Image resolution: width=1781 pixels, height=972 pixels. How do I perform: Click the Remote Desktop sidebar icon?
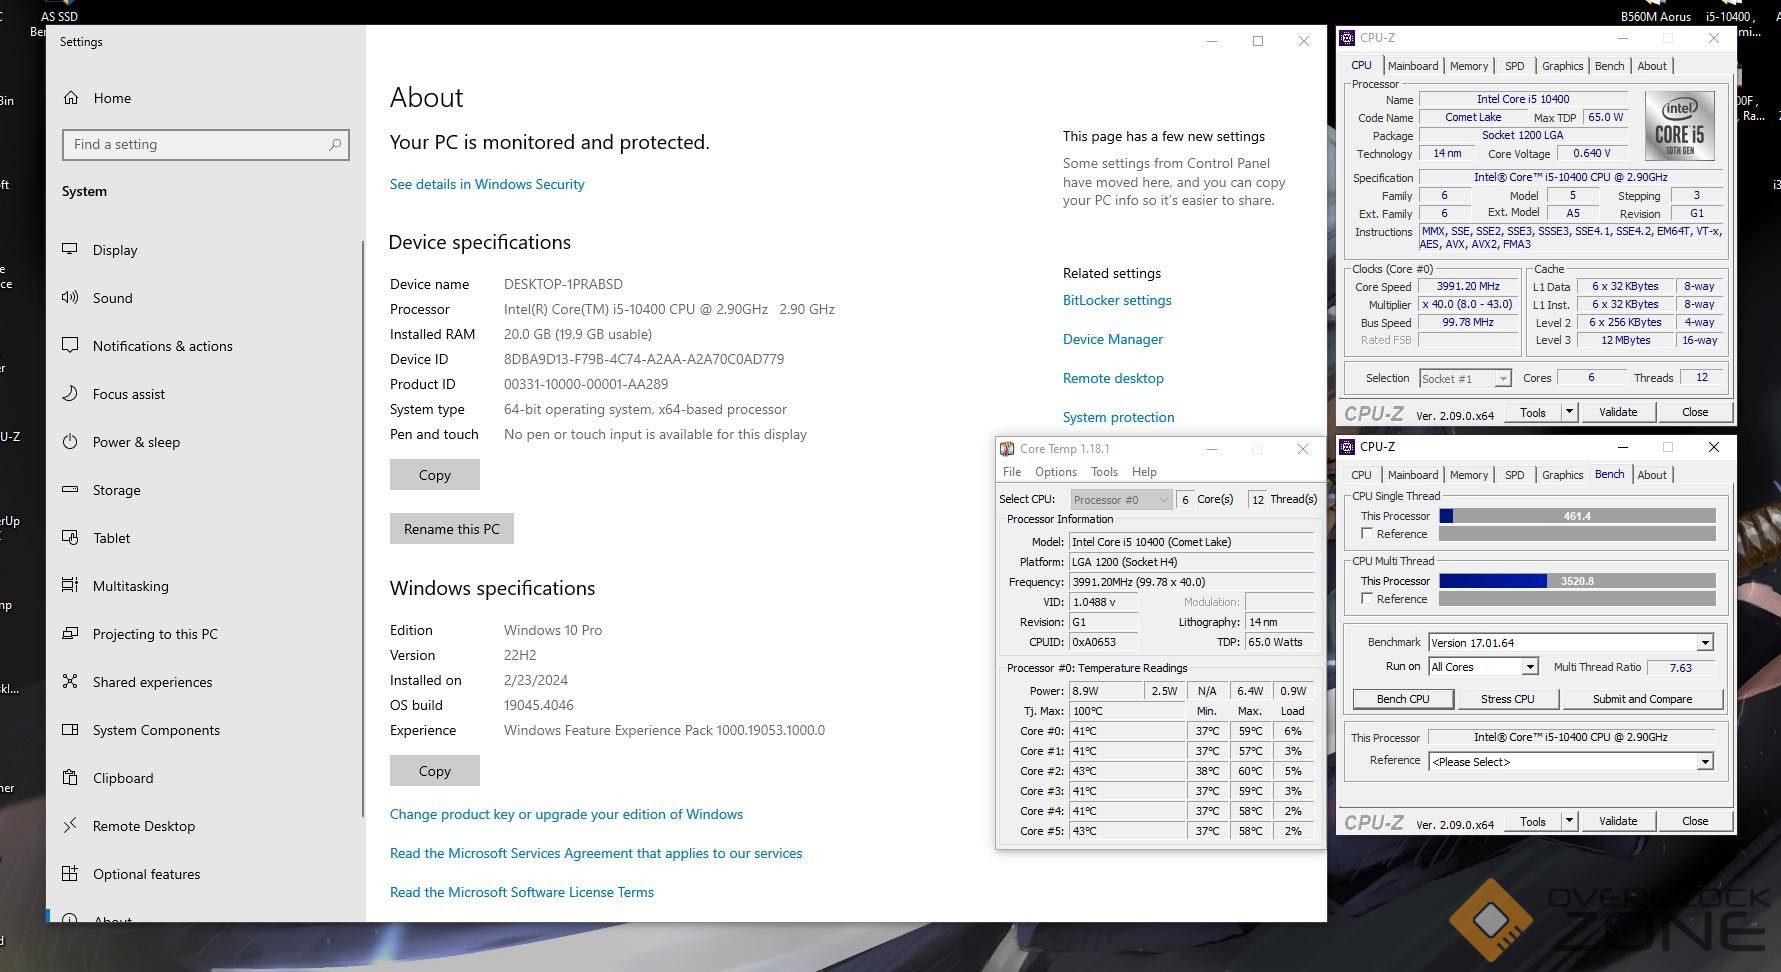coord(70,826)
